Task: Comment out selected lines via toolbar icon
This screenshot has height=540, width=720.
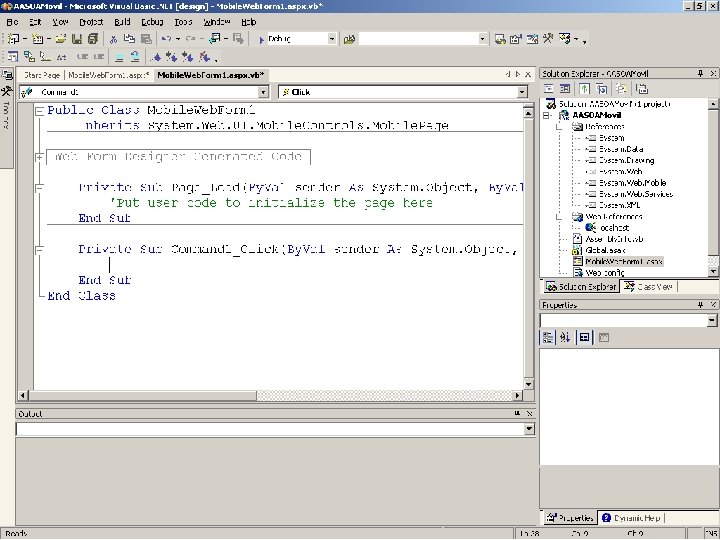Action: (x=119, y=57)
